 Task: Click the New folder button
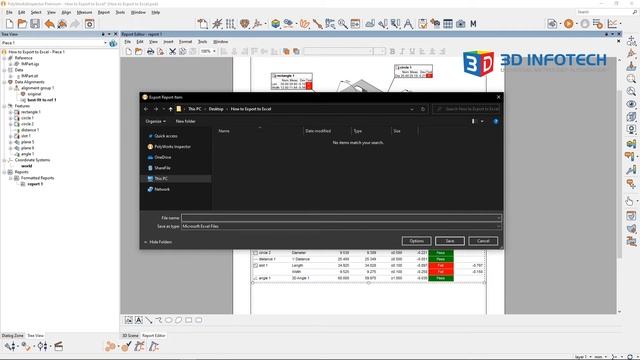click(x=185, y=121)
